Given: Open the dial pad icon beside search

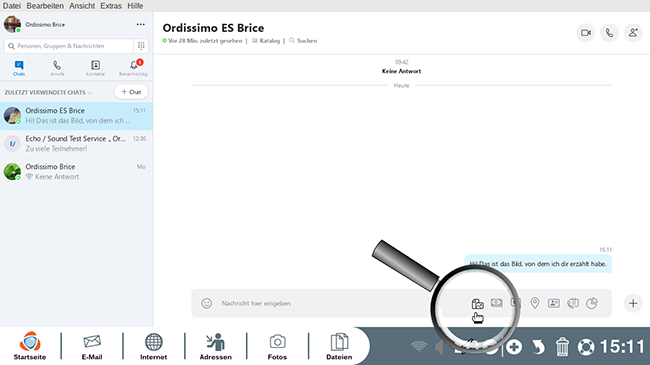Looking at the screenshot, I should point(141,46).
